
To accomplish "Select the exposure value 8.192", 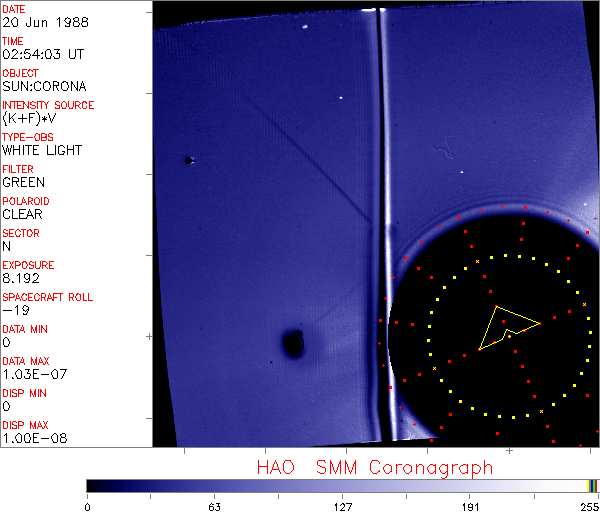I will coord(21,278).
